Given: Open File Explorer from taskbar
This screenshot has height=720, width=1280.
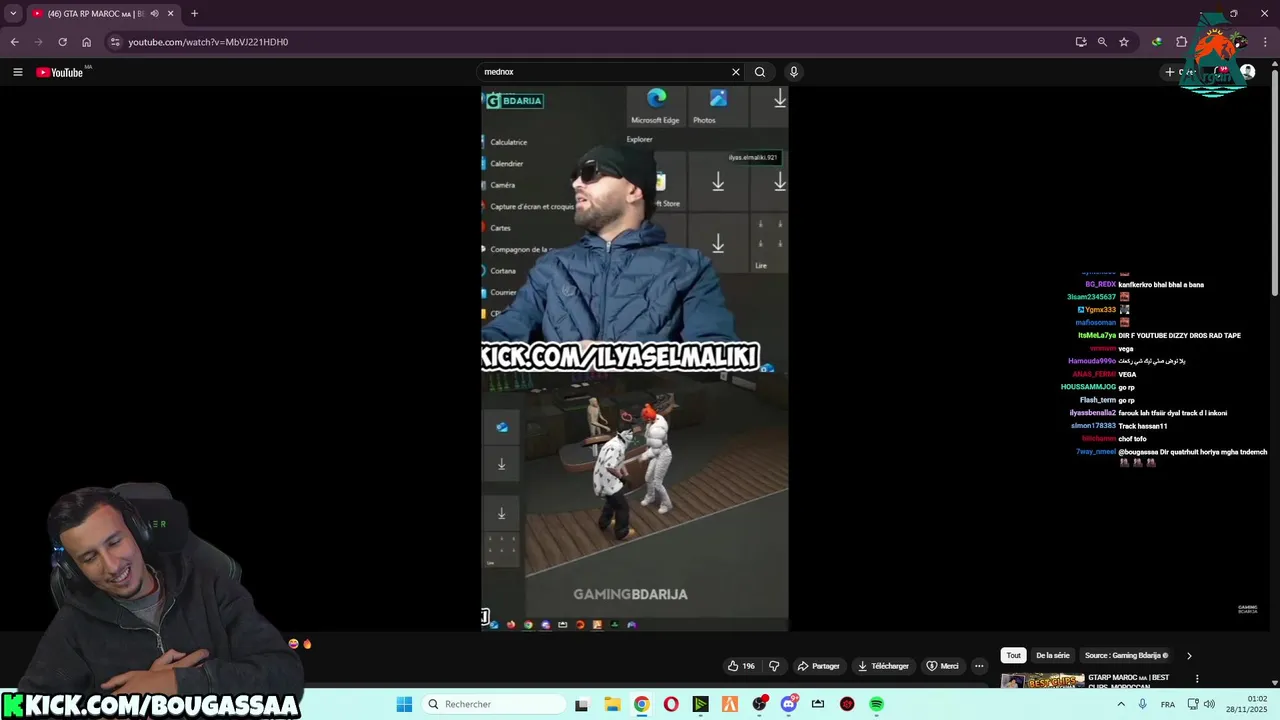Looking at the screenshot, I should [x=611, y=704].
